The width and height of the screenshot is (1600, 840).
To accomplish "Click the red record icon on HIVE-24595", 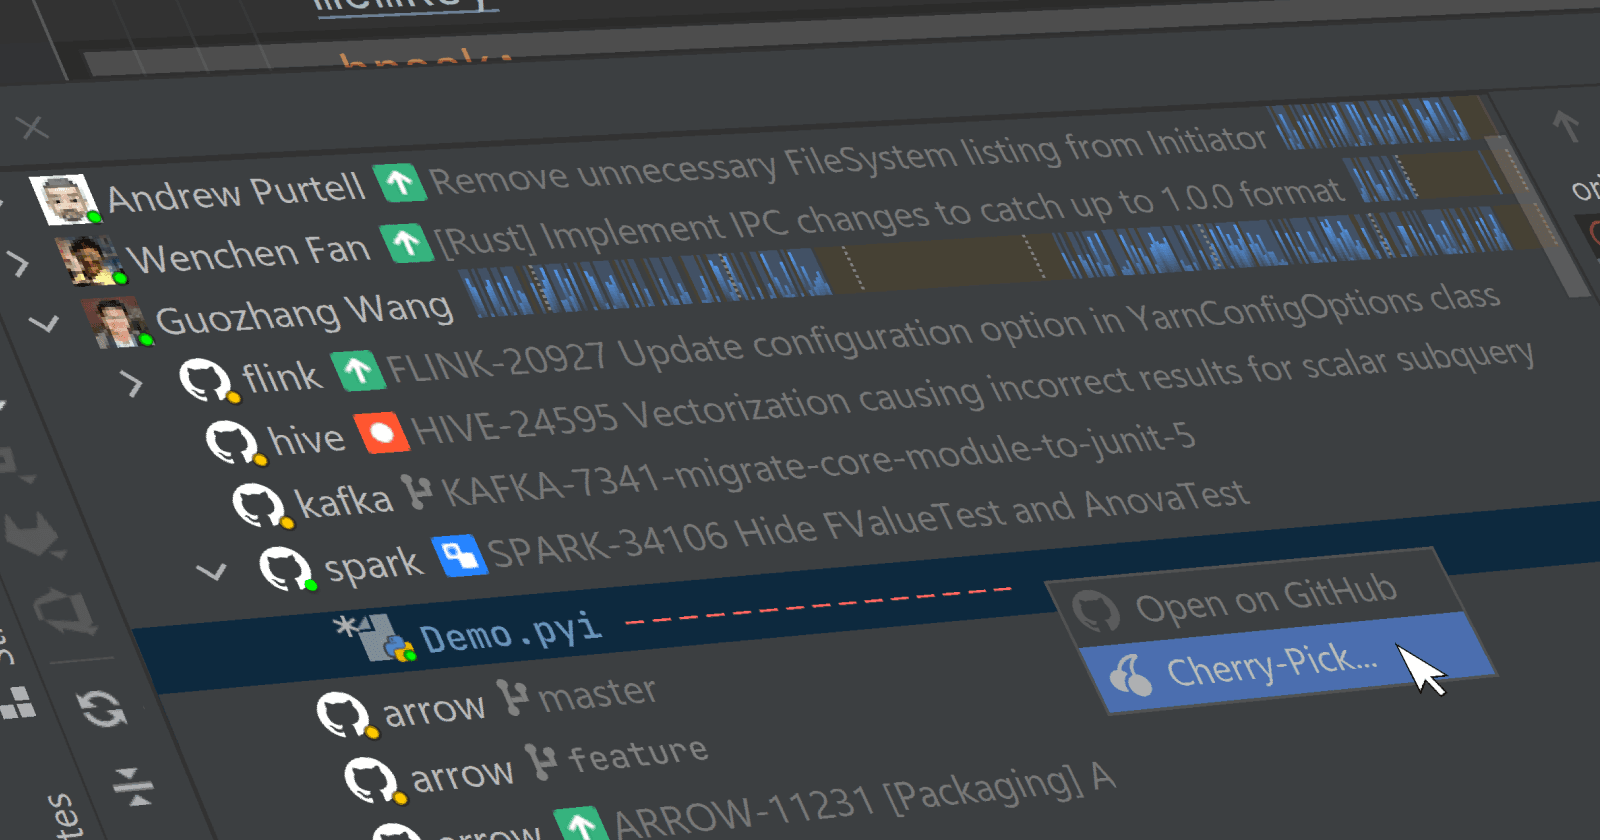I will [381, 433].
